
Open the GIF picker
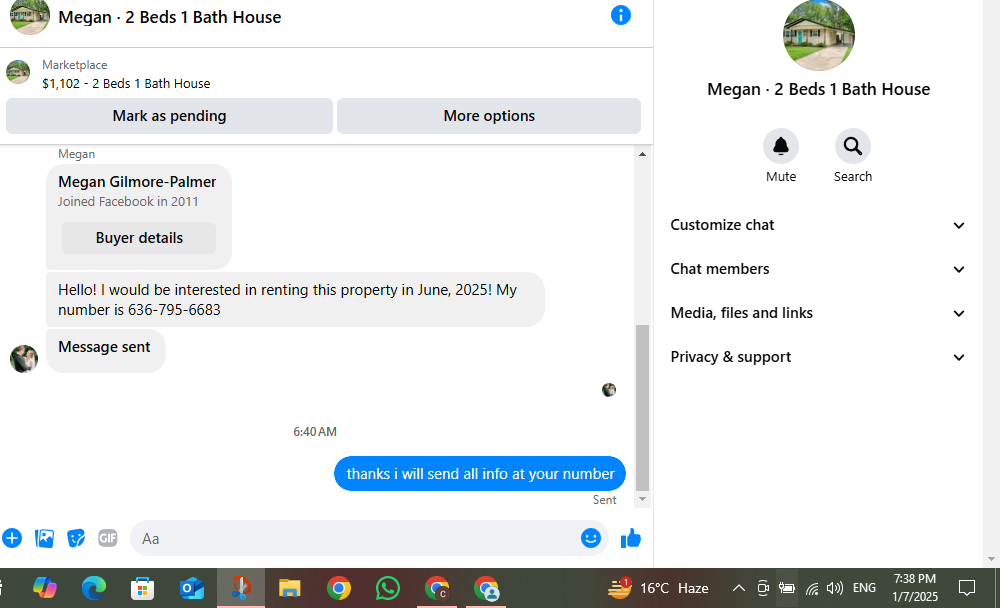tap(108, 538)
